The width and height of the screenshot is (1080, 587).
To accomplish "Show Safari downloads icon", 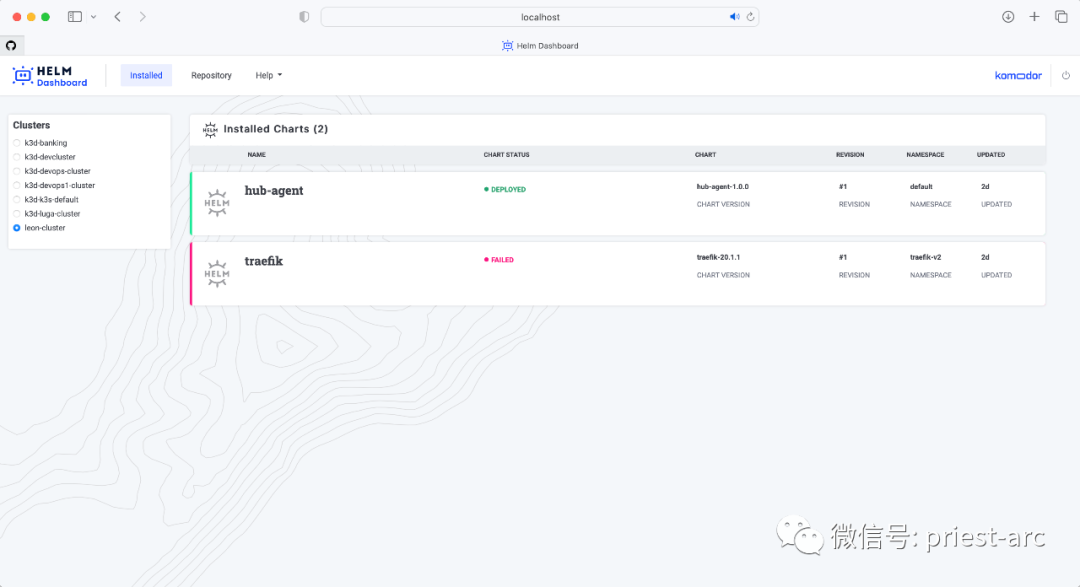I will pyautogui.click(x=1008, y=17).
